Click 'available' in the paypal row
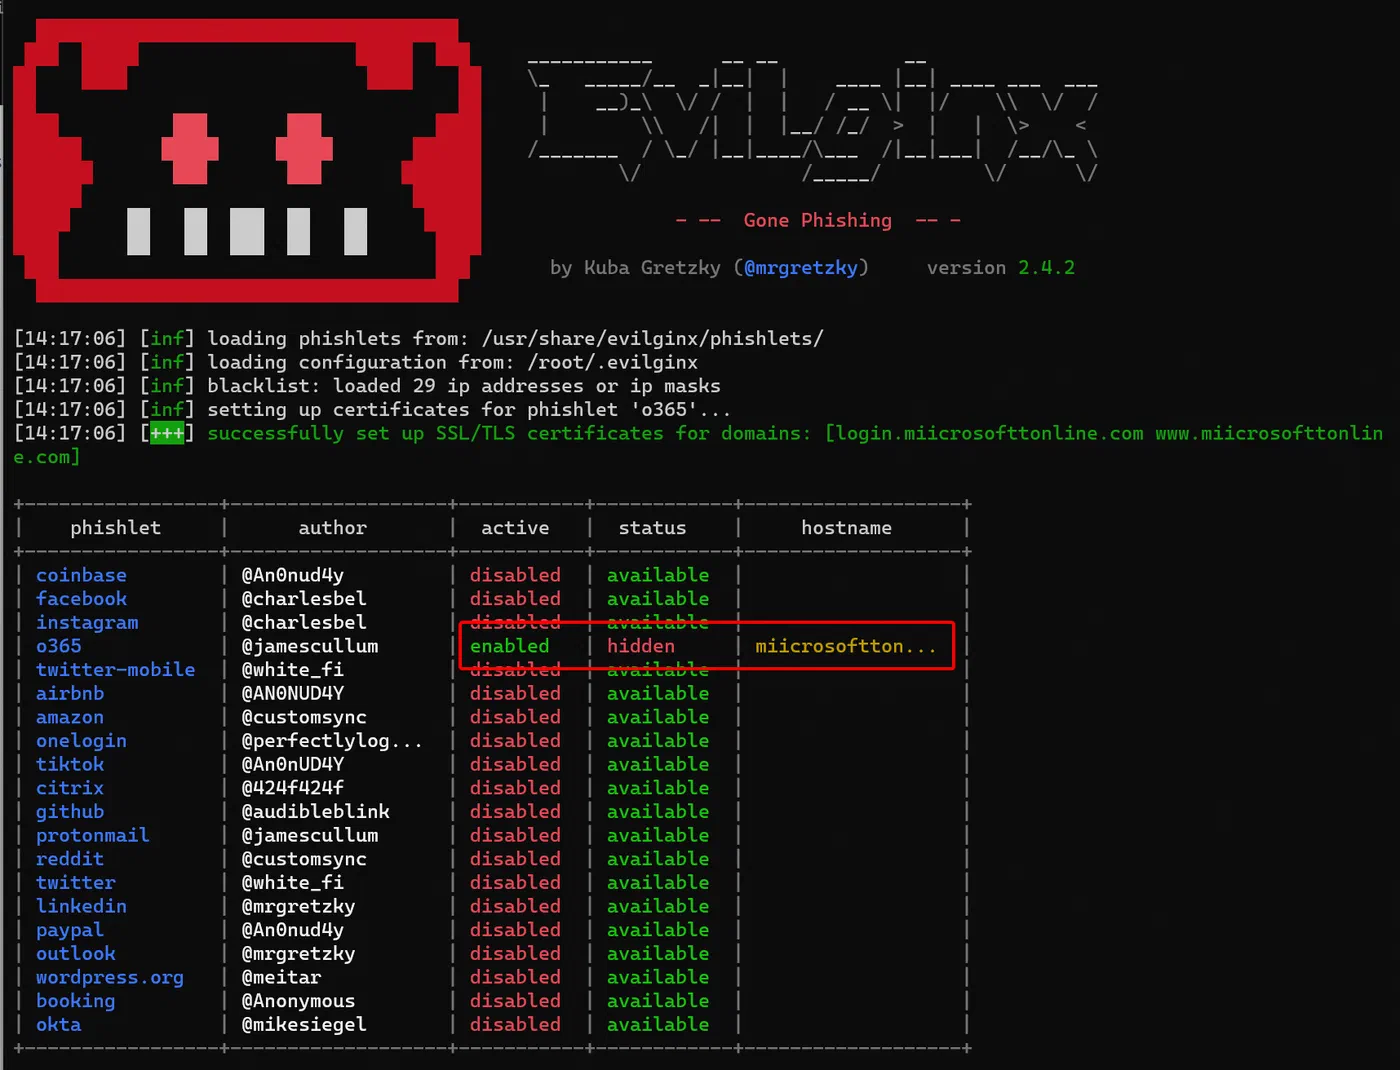1400x1070 pixels. point(658,930)
